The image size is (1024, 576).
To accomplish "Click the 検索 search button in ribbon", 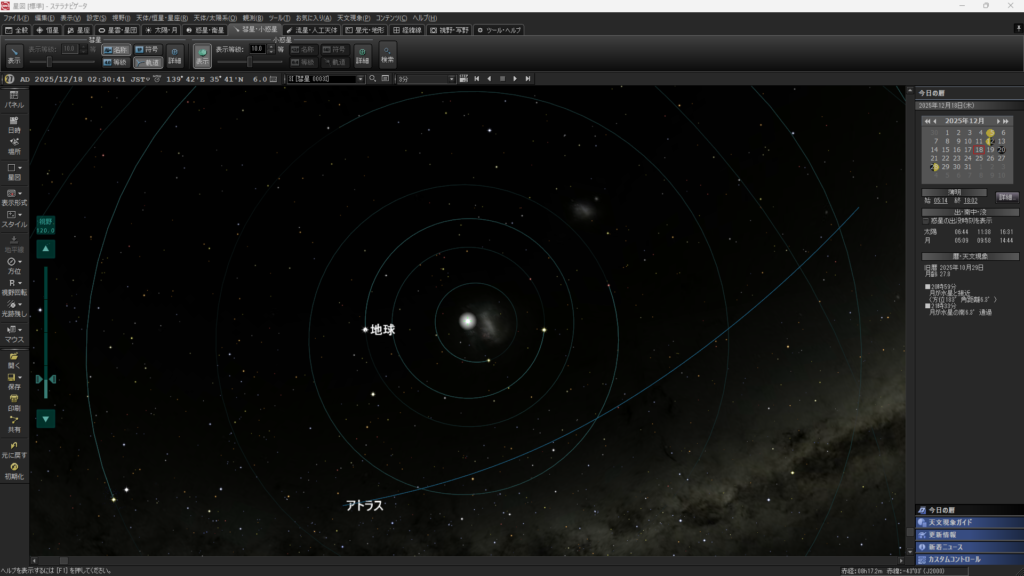I will pos(387,55).
